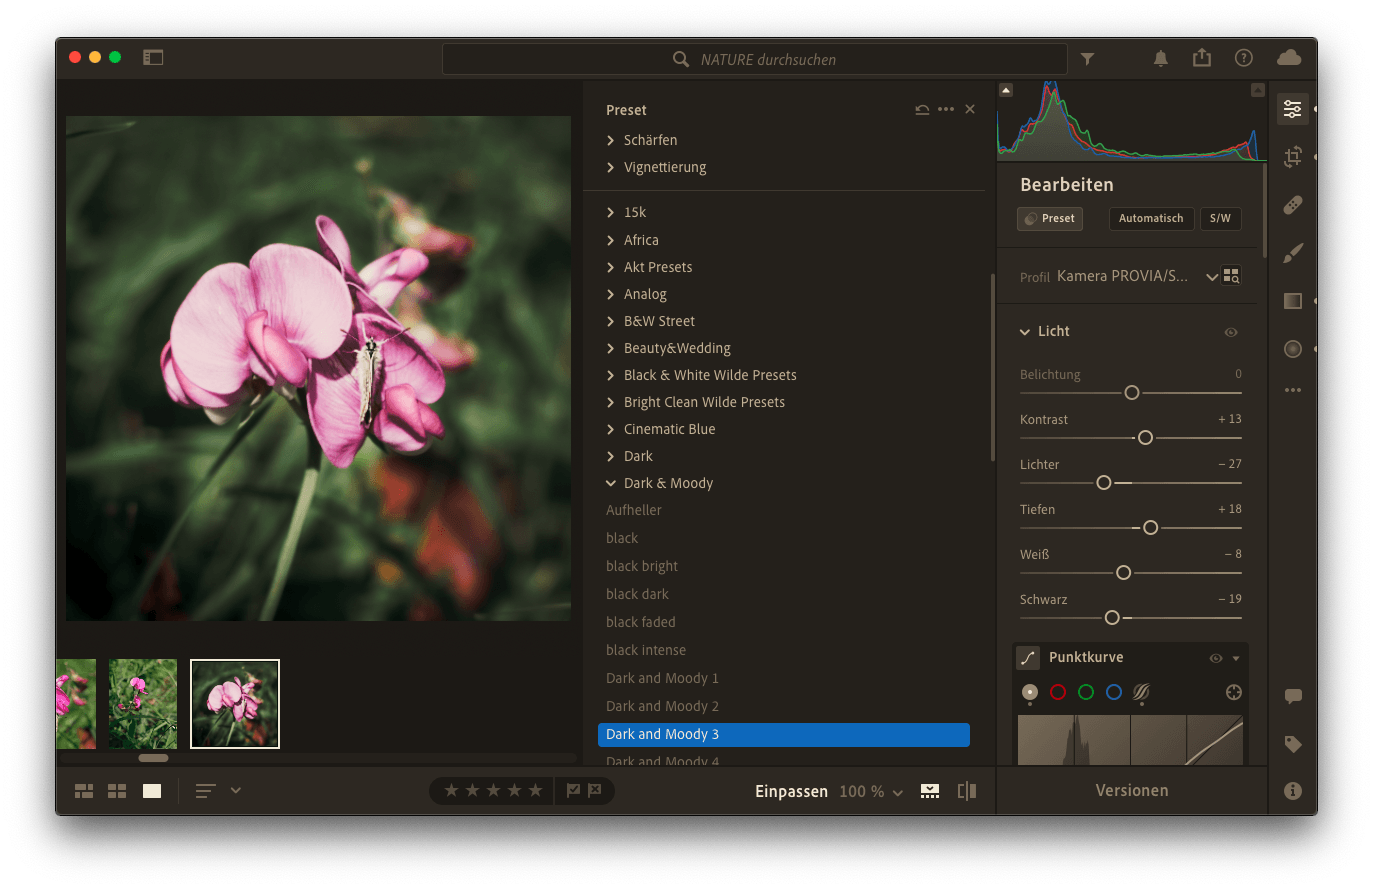
Task: Click the NATURE durchsuchen search field
Action: (x=755, y=60)
